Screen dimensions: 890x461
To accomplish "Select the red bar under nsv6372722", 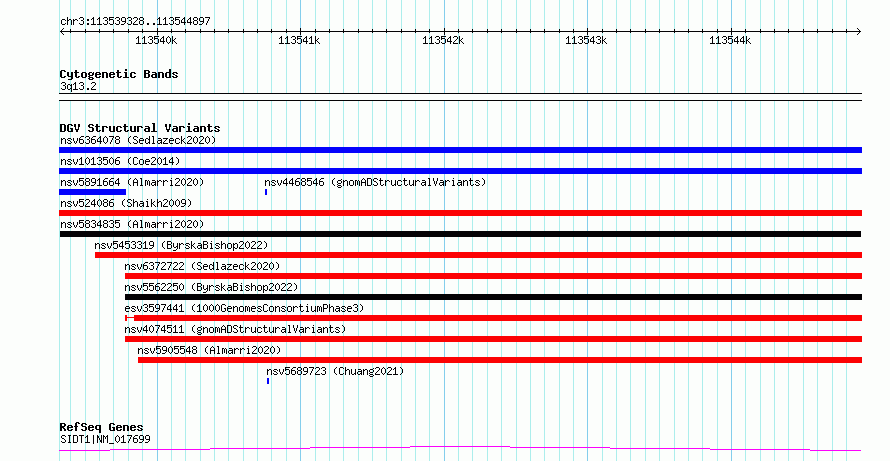I will (x=493, y=276).
